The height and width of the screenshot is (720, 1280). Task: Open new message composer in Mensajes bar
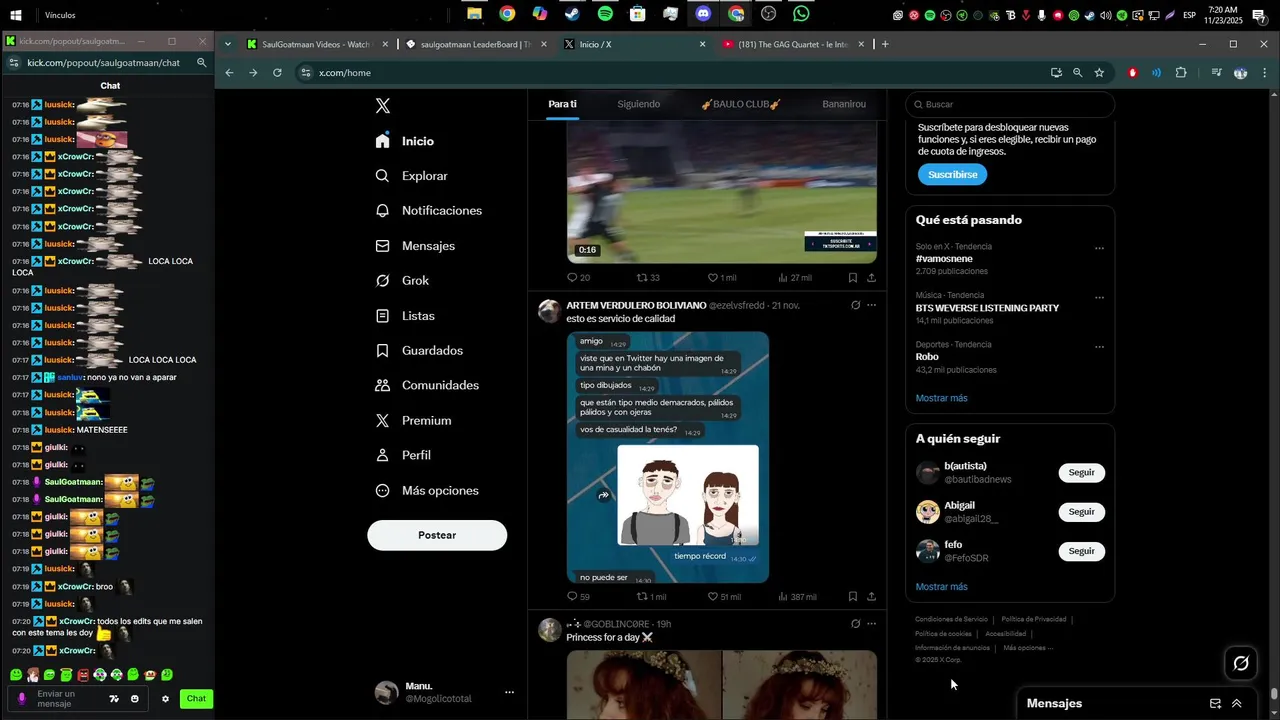(x=1215, y=703)
